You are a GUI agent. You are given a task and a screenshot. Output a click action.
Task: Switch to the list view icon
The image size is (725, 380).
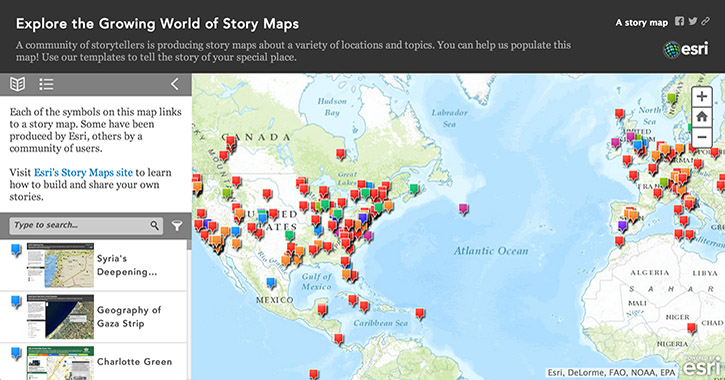coord(46,84)
